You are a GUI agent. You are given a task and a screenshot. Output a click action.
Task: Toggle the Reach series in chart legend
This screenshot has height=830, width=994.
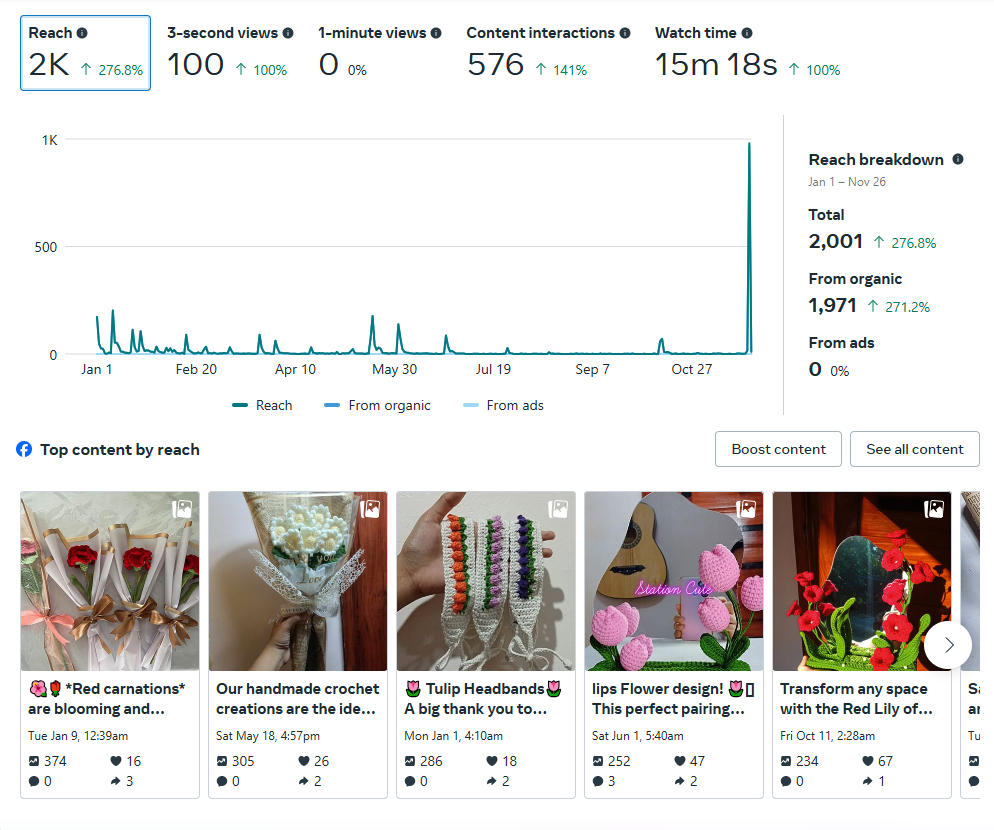tap(262, 405)
